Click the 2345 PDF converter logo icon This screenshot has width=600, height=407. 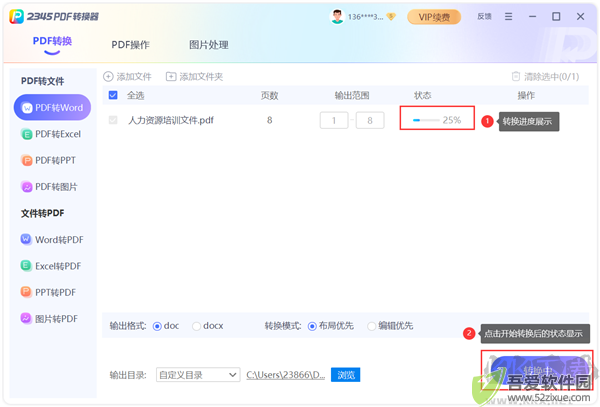click(x=16, y=16)
